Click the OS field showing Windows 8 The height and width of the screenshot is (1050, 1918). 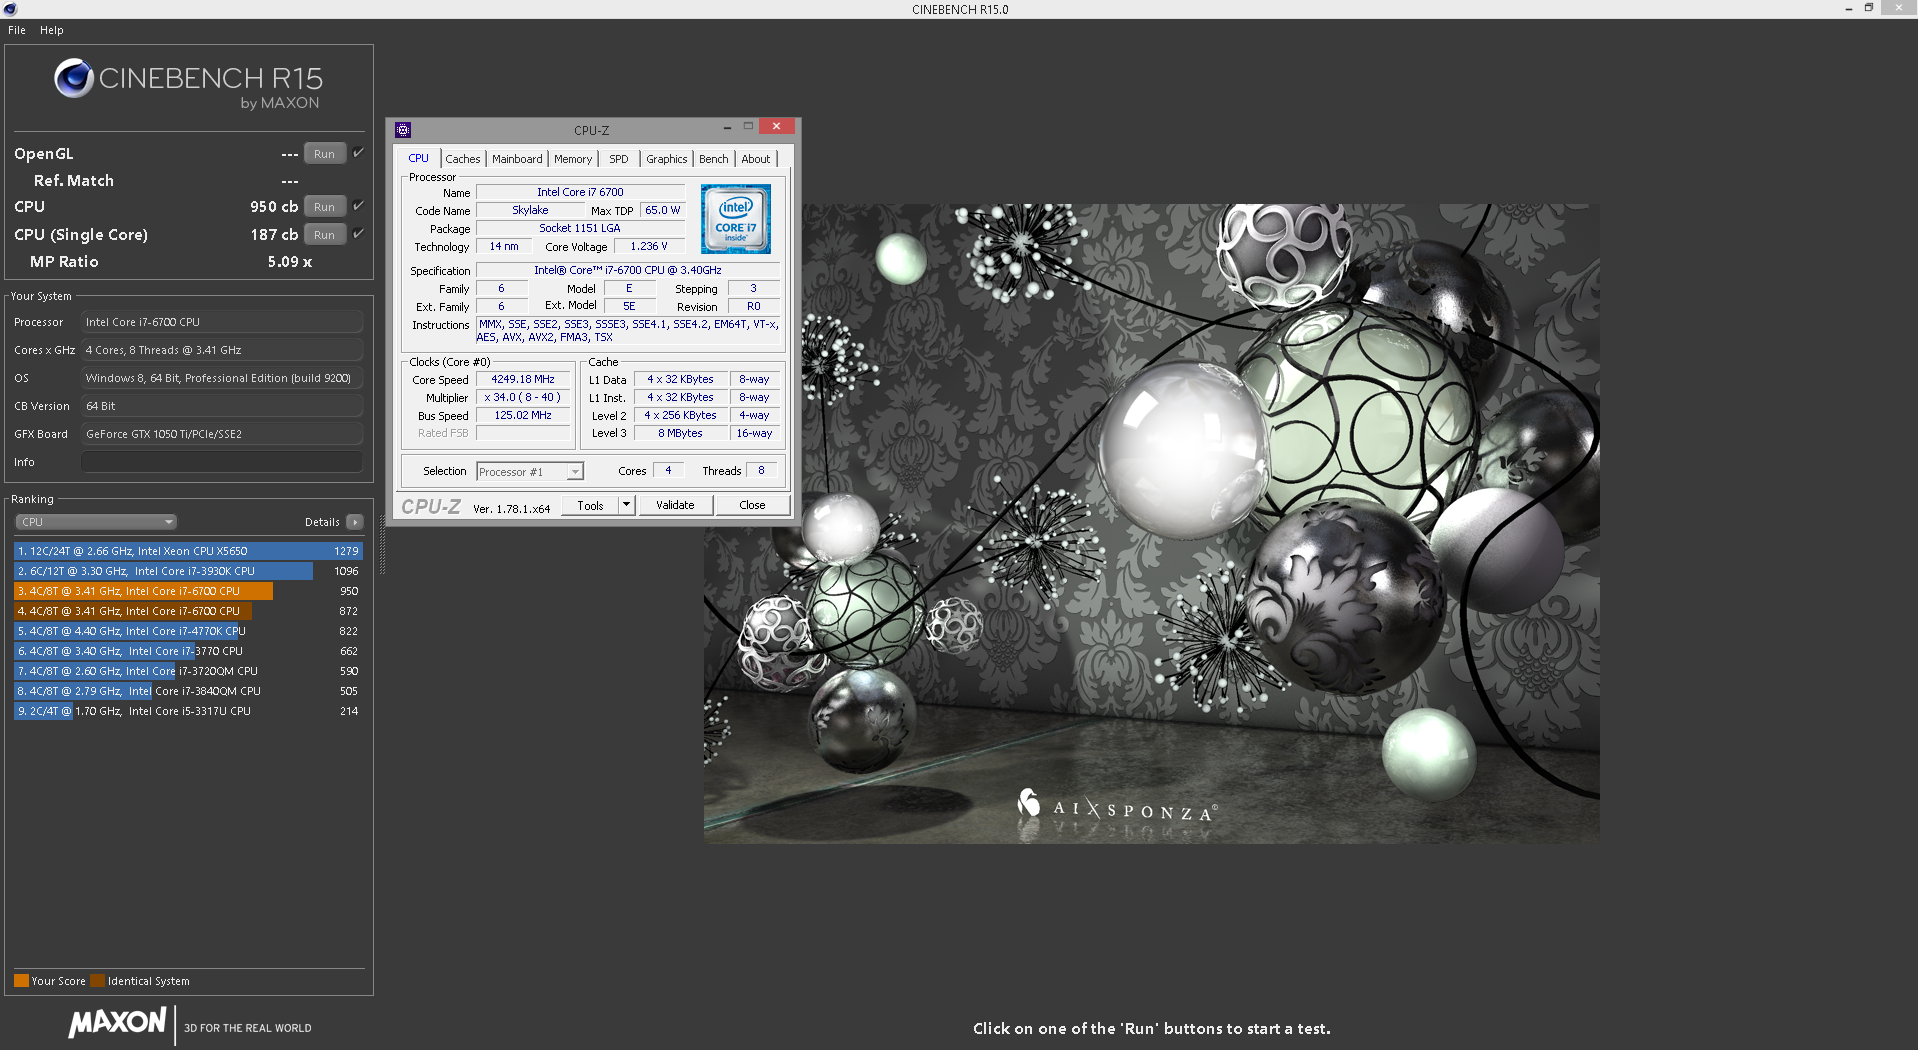click(x=221, y=378)
